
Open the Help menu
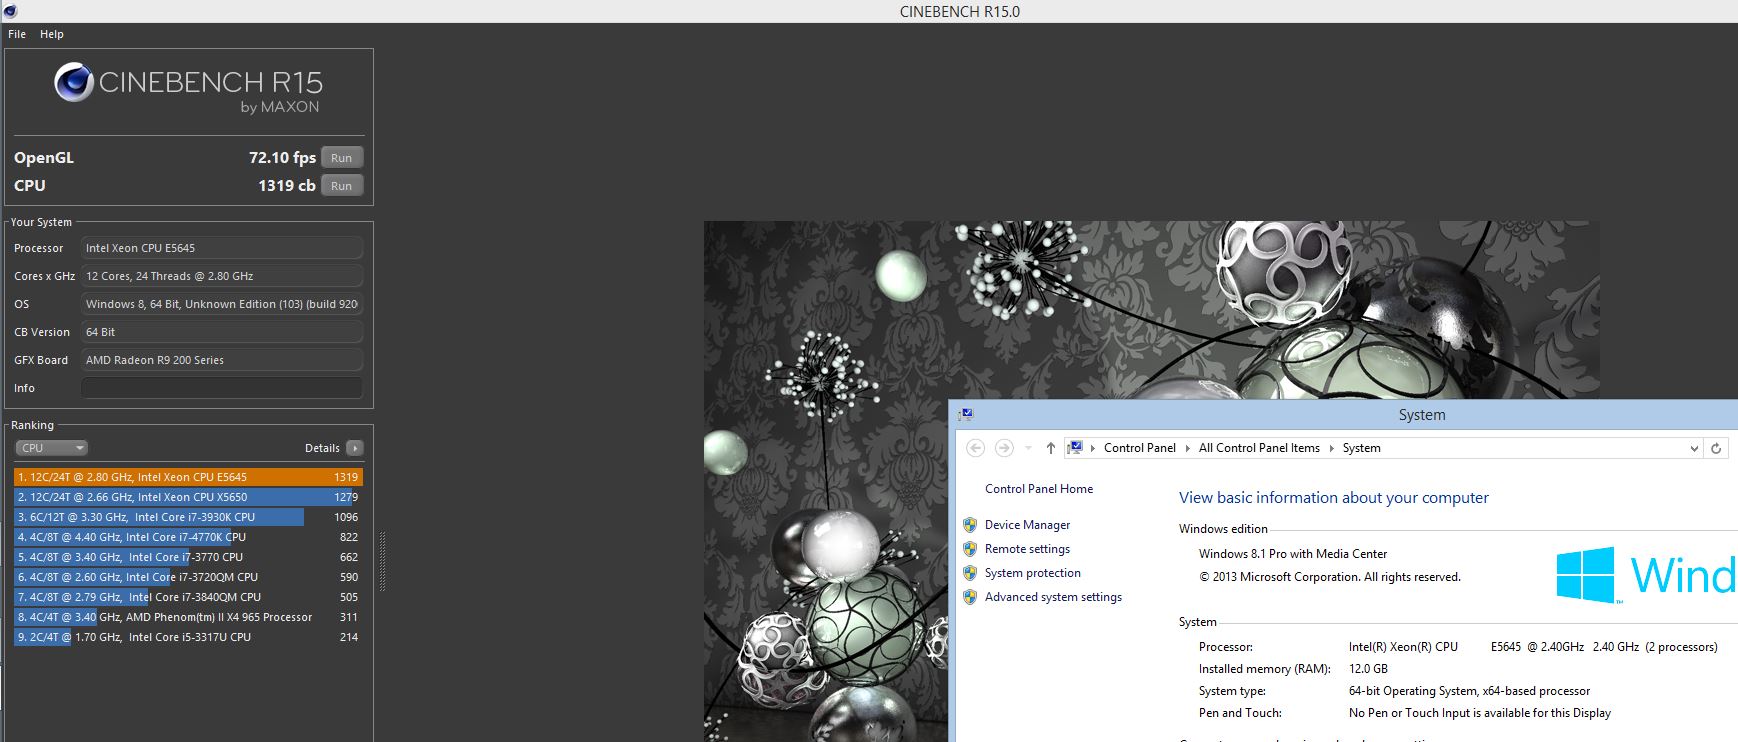pyautogui.click(x=52, y=34)
